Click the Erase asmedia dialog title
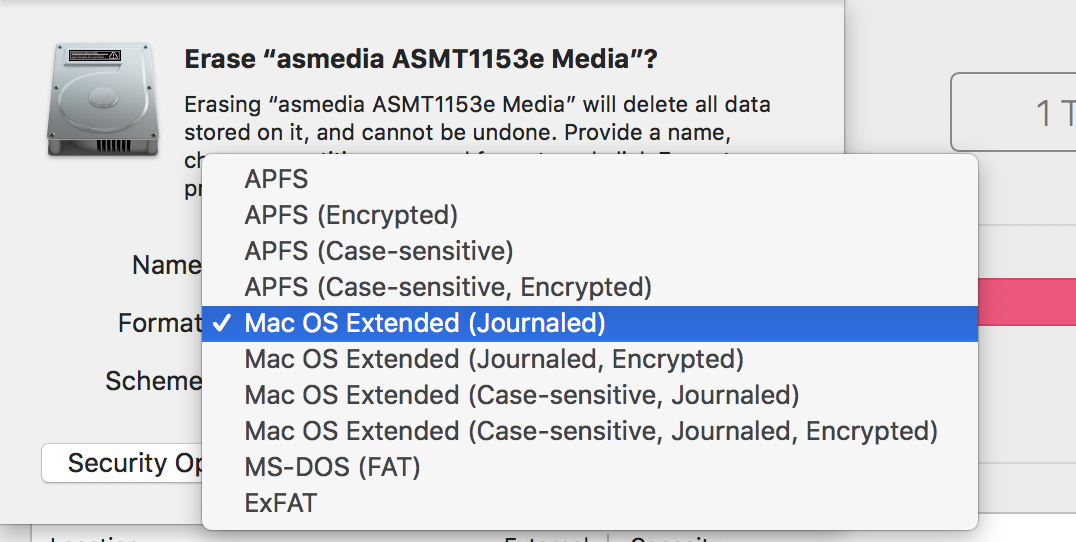Image resolution: width=1076 pixels, height=542 pixels. [421, 59]
